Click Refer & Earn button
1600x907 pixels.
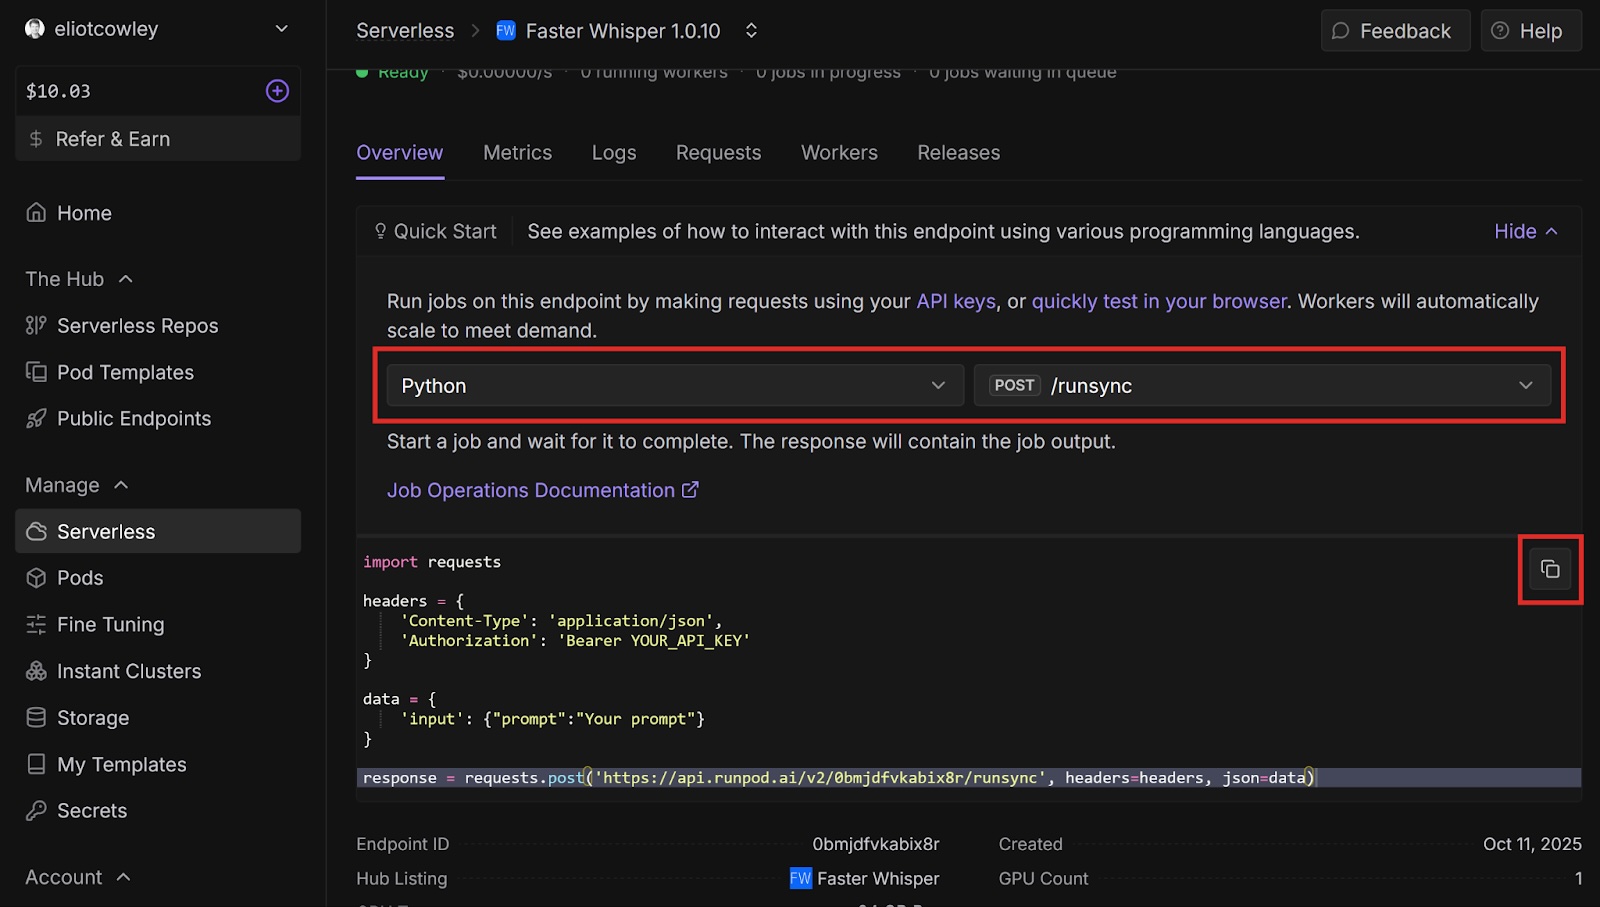coord(158,139)
